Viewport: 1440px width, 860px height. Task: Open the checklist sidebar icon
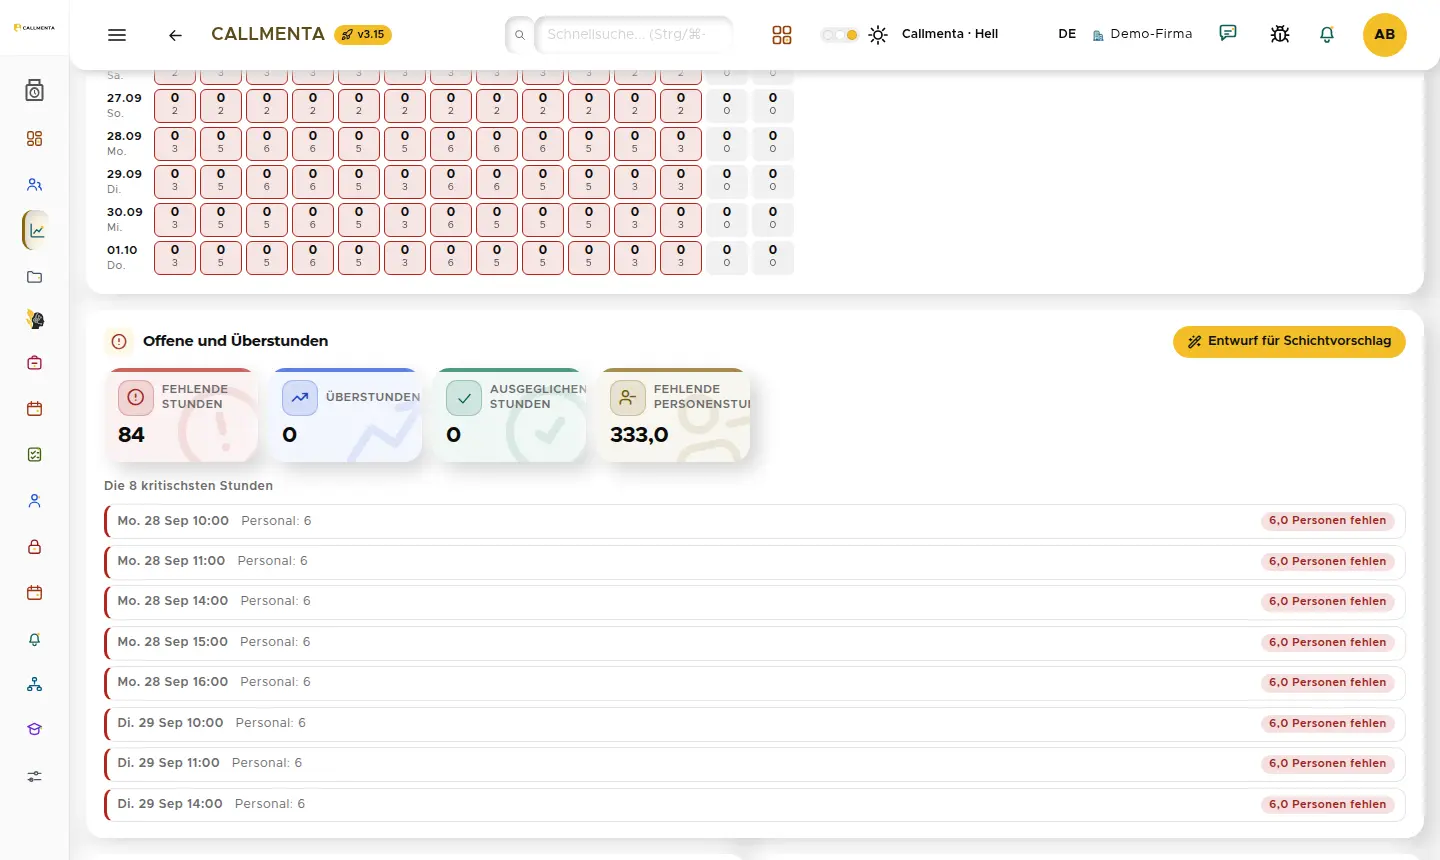(x=35, y=455)
